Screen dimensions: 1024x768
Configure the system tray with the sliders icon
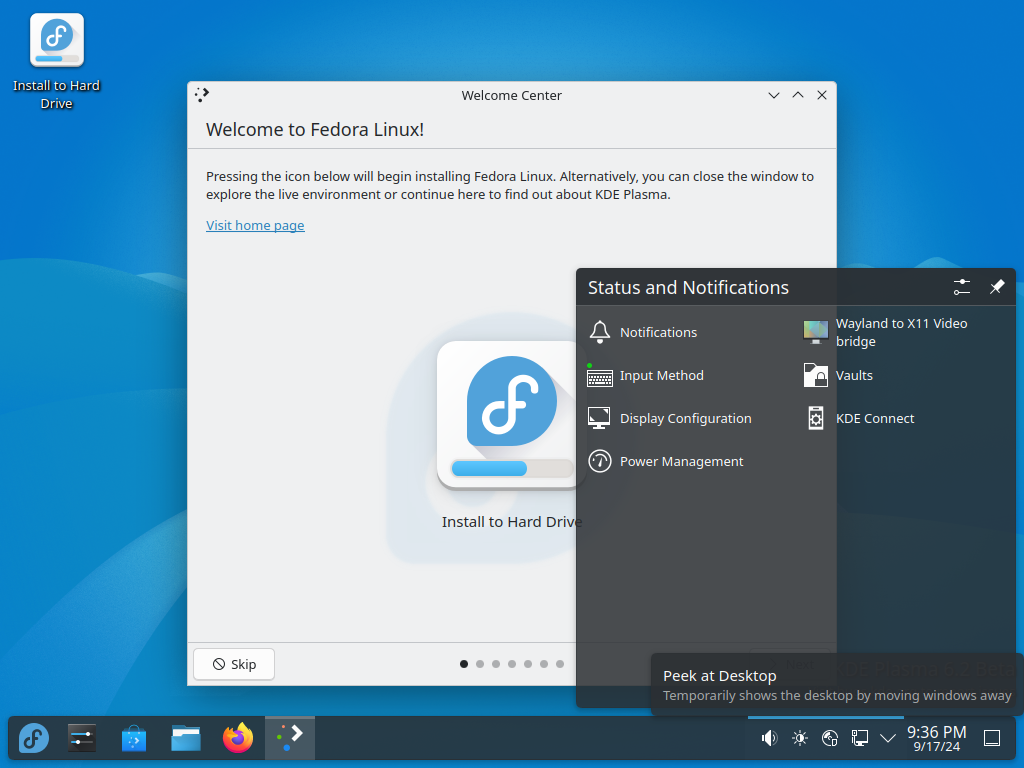962,287
